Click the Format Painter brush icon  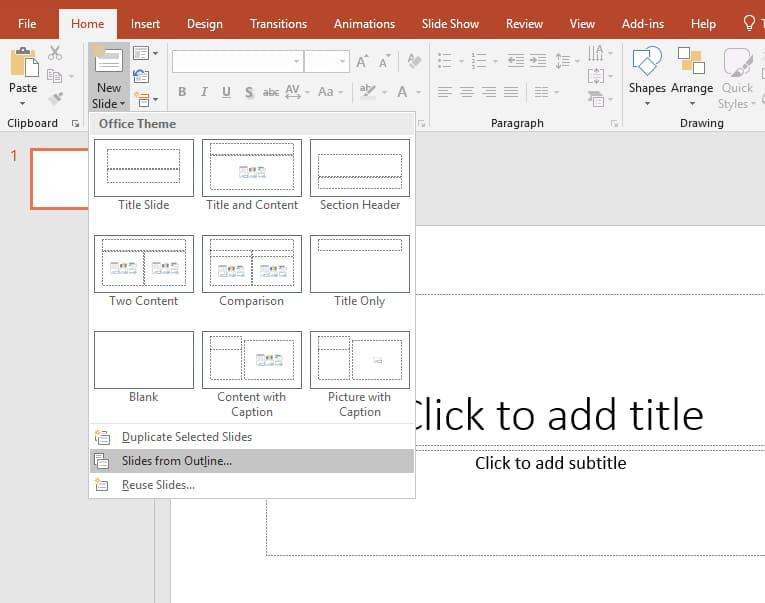55,98
